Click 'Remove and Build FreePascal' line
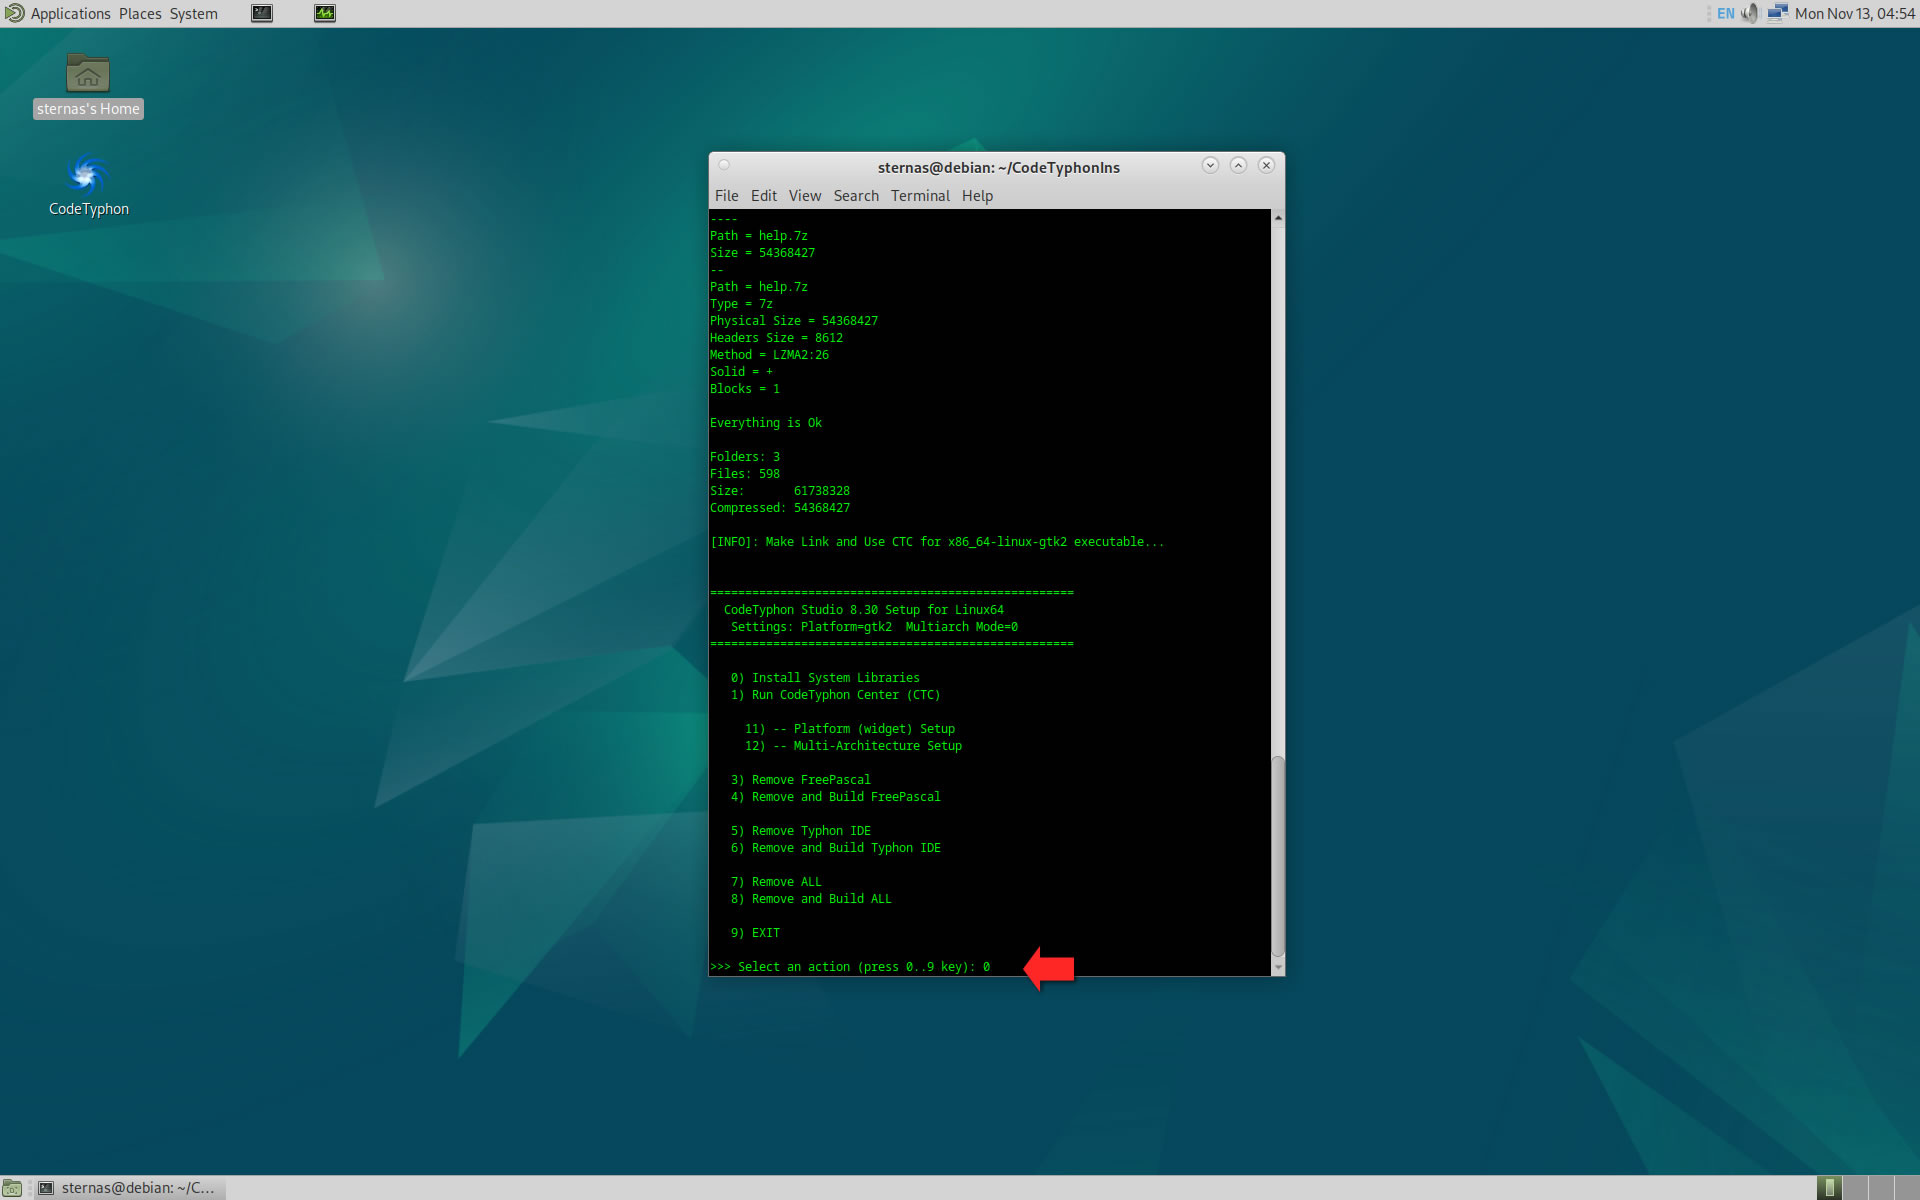1920x1200 pixels. [x=835, y=797]
